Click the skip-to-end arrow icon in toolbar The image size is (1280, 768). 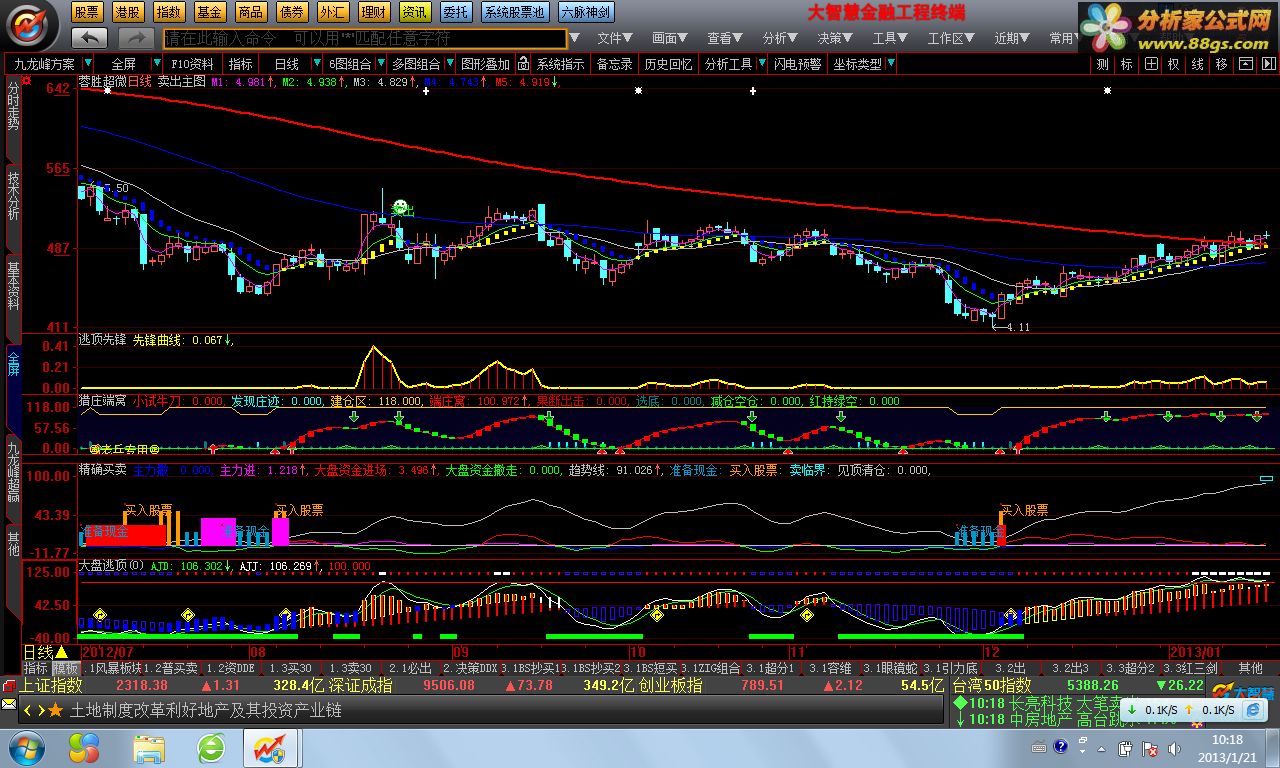pos(1268,63)
